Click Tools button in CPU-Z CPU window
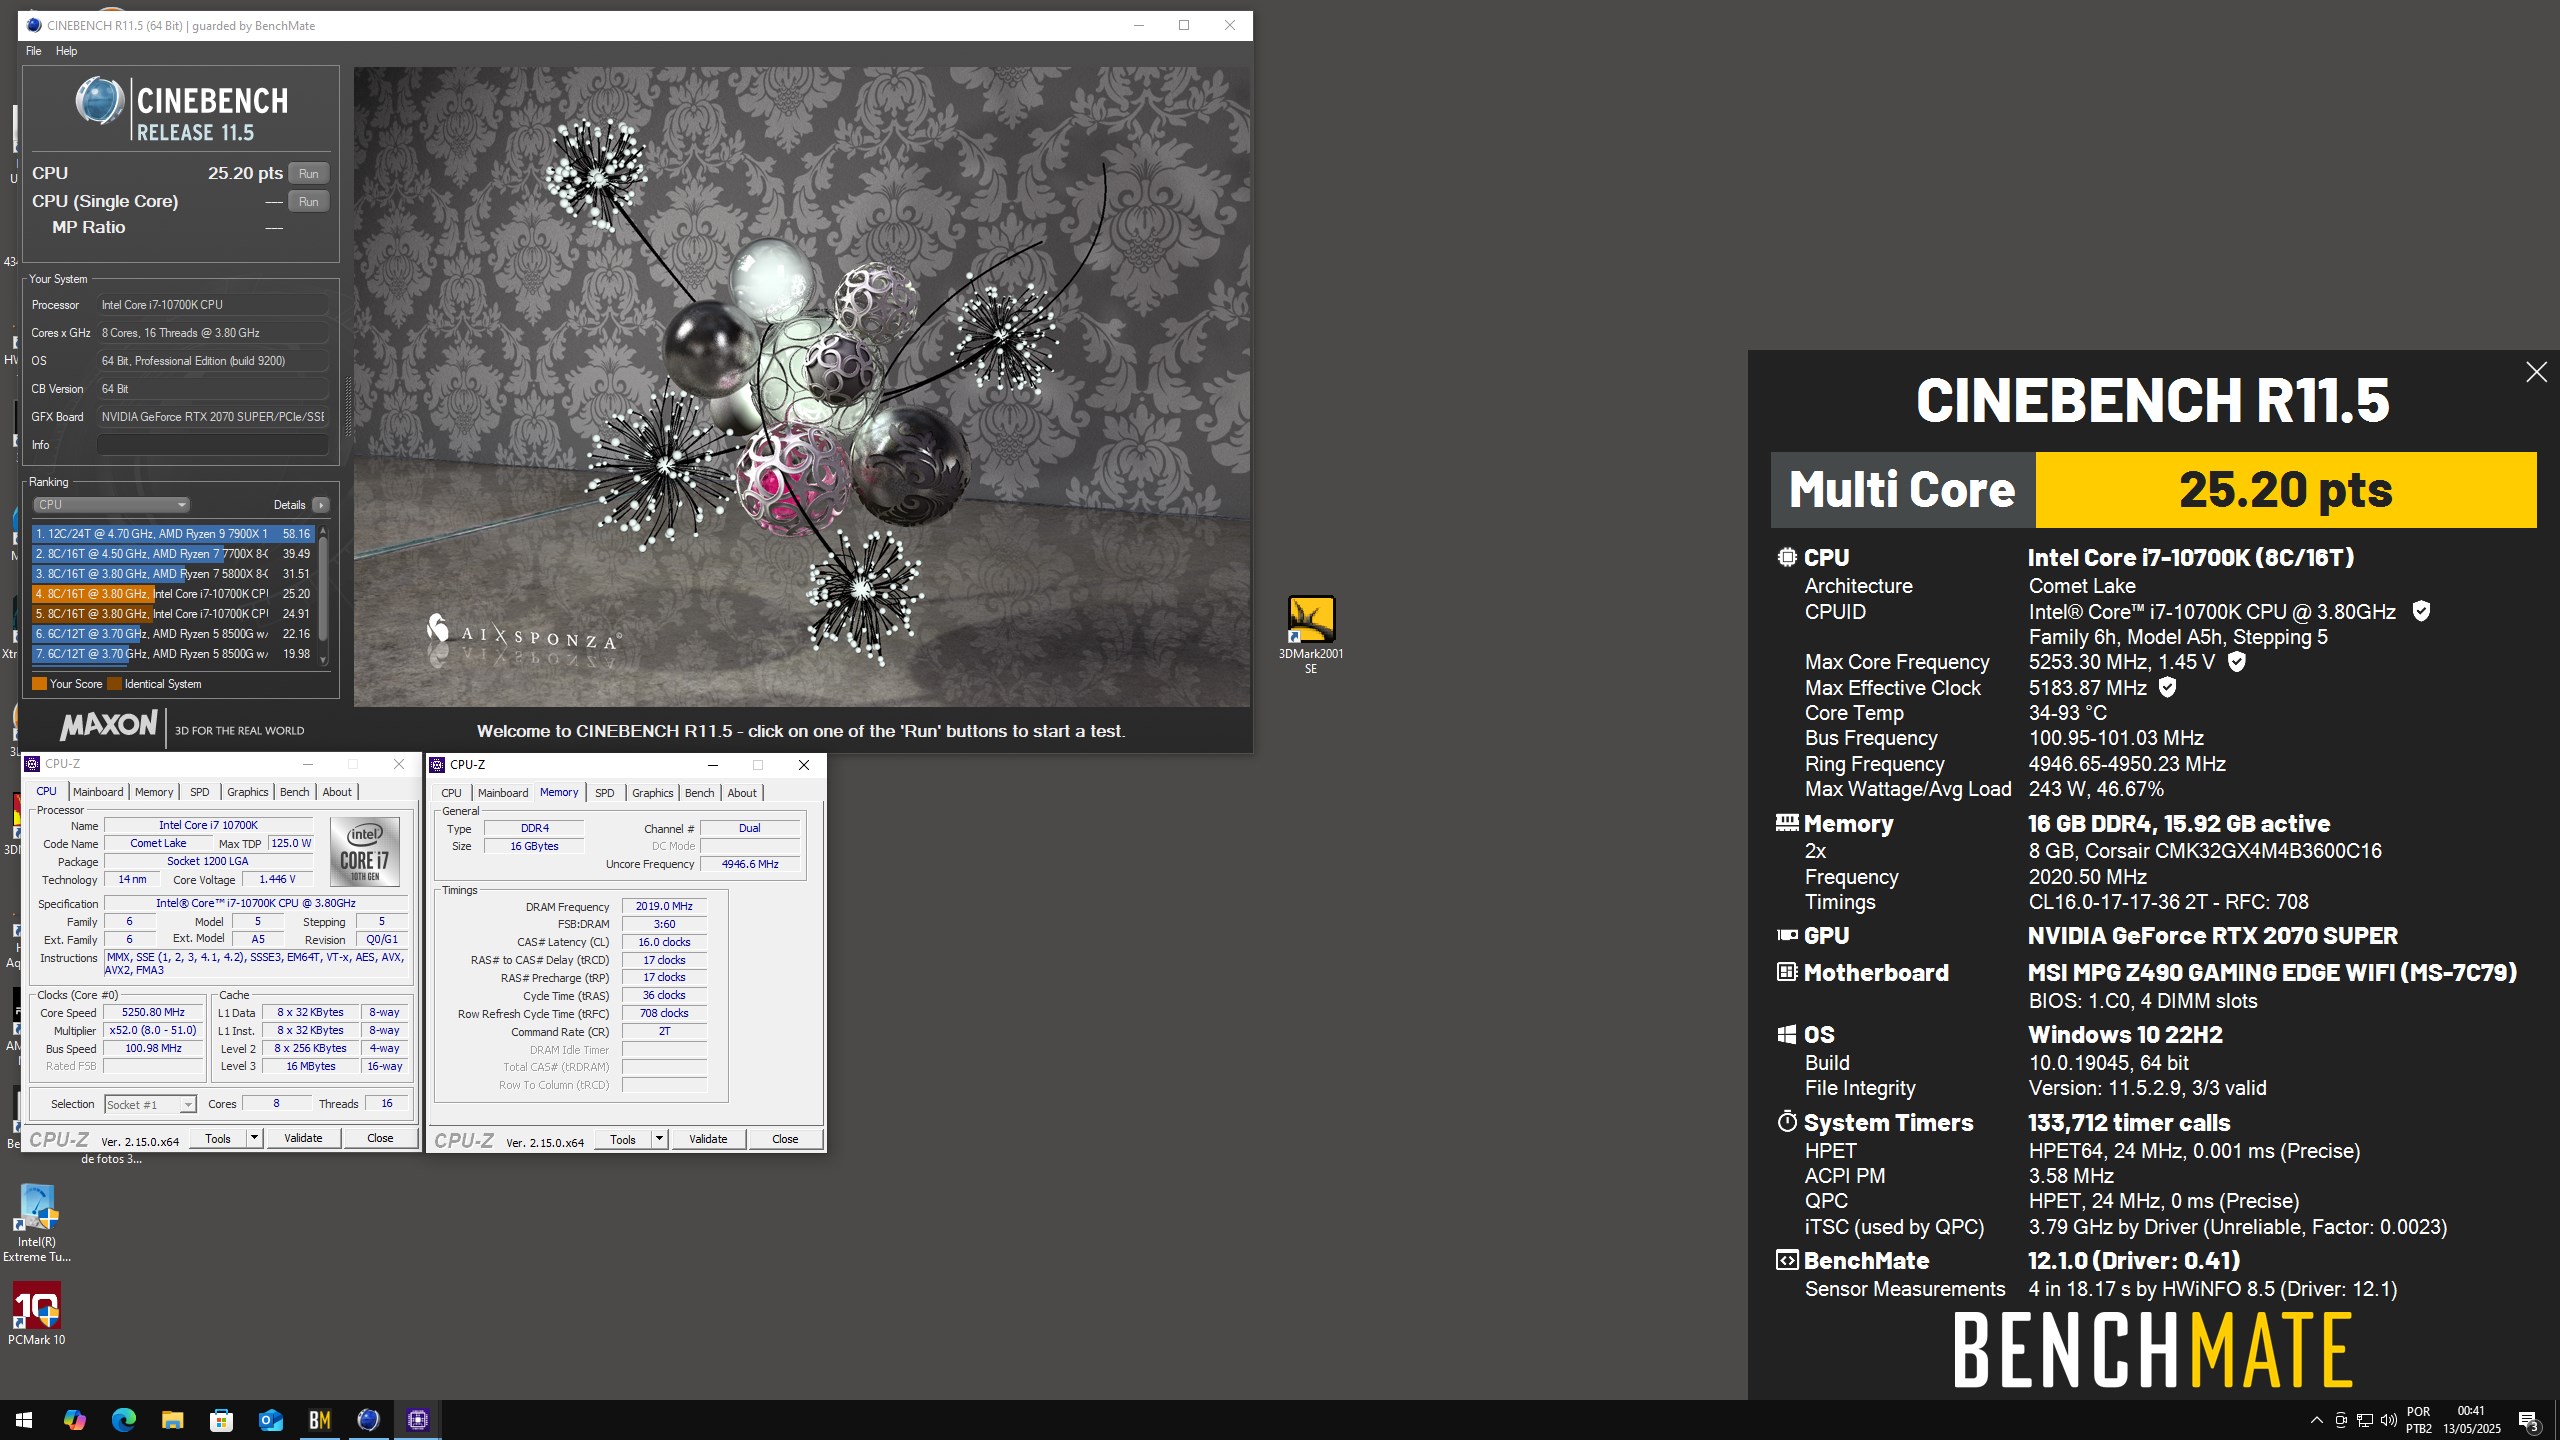Viewport: 2560px width, 1440px height. click(x=218, y=1138)
